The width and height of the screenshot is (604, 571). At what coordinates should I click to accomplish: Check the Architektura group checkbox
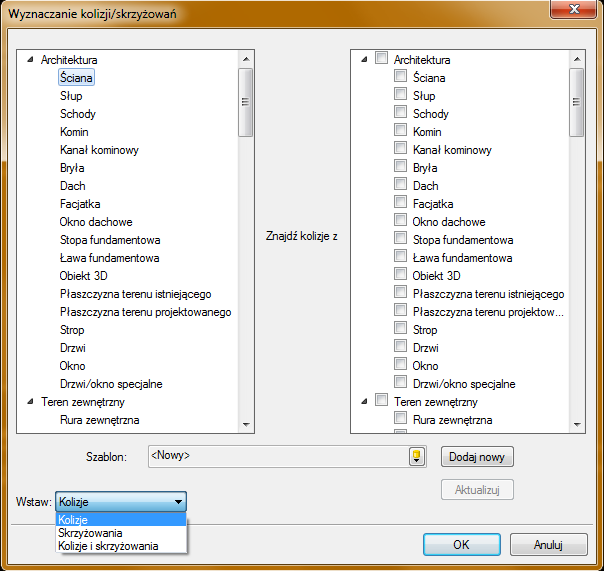381,58
